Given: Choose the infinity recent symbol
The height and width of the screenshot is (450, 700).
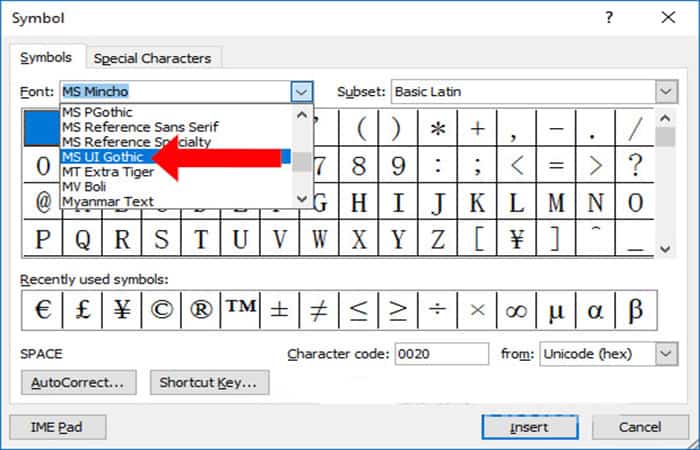Looking at the screenshot, I should point(517,310).
